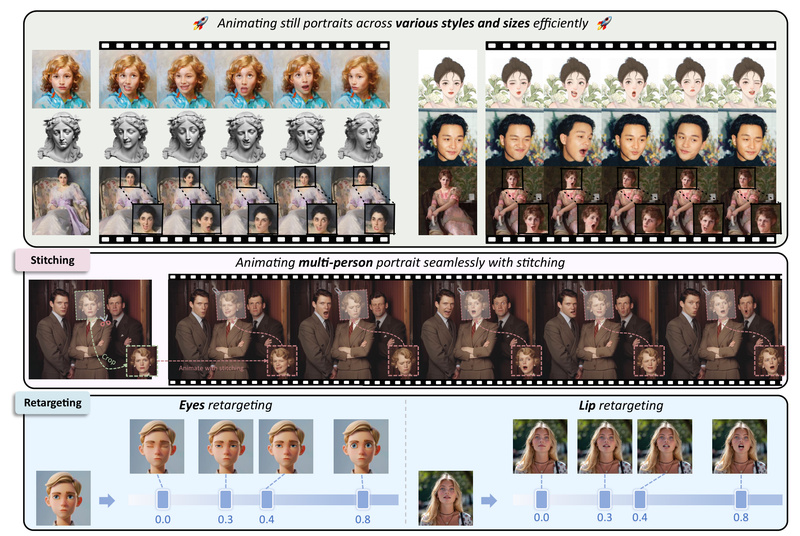800x536 pixels.
Task: Click the 0.4 value under the Lip slider
Action: [640, 518]
